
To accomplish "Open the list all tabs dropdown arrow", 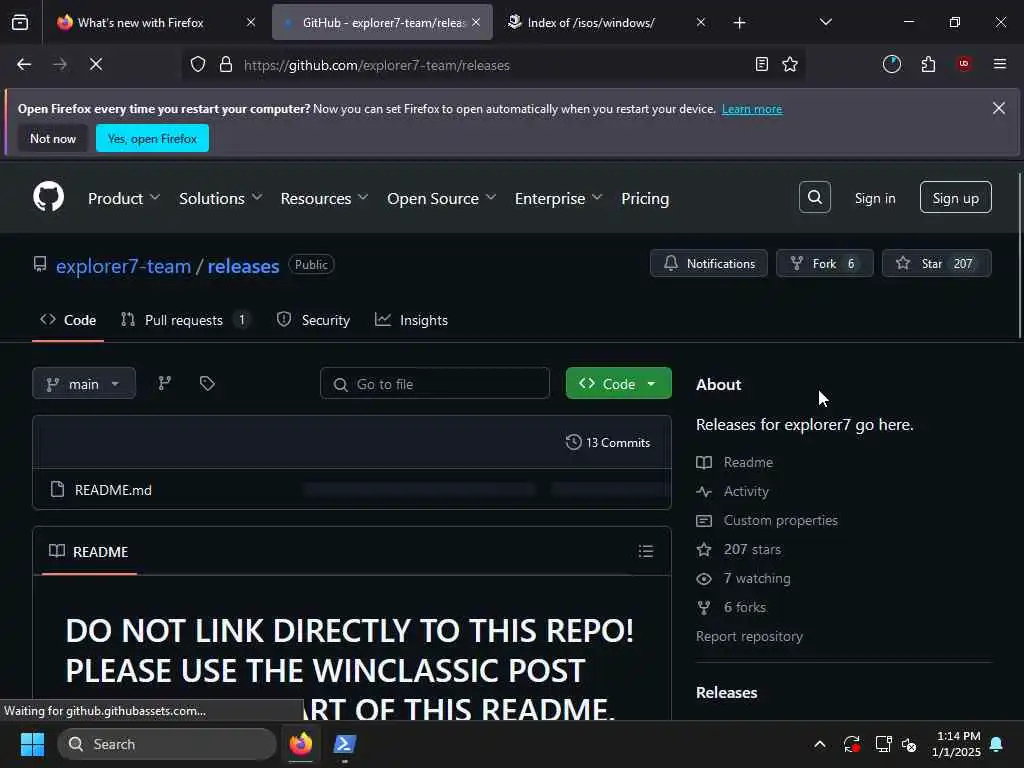I will (x=825, y=22).
